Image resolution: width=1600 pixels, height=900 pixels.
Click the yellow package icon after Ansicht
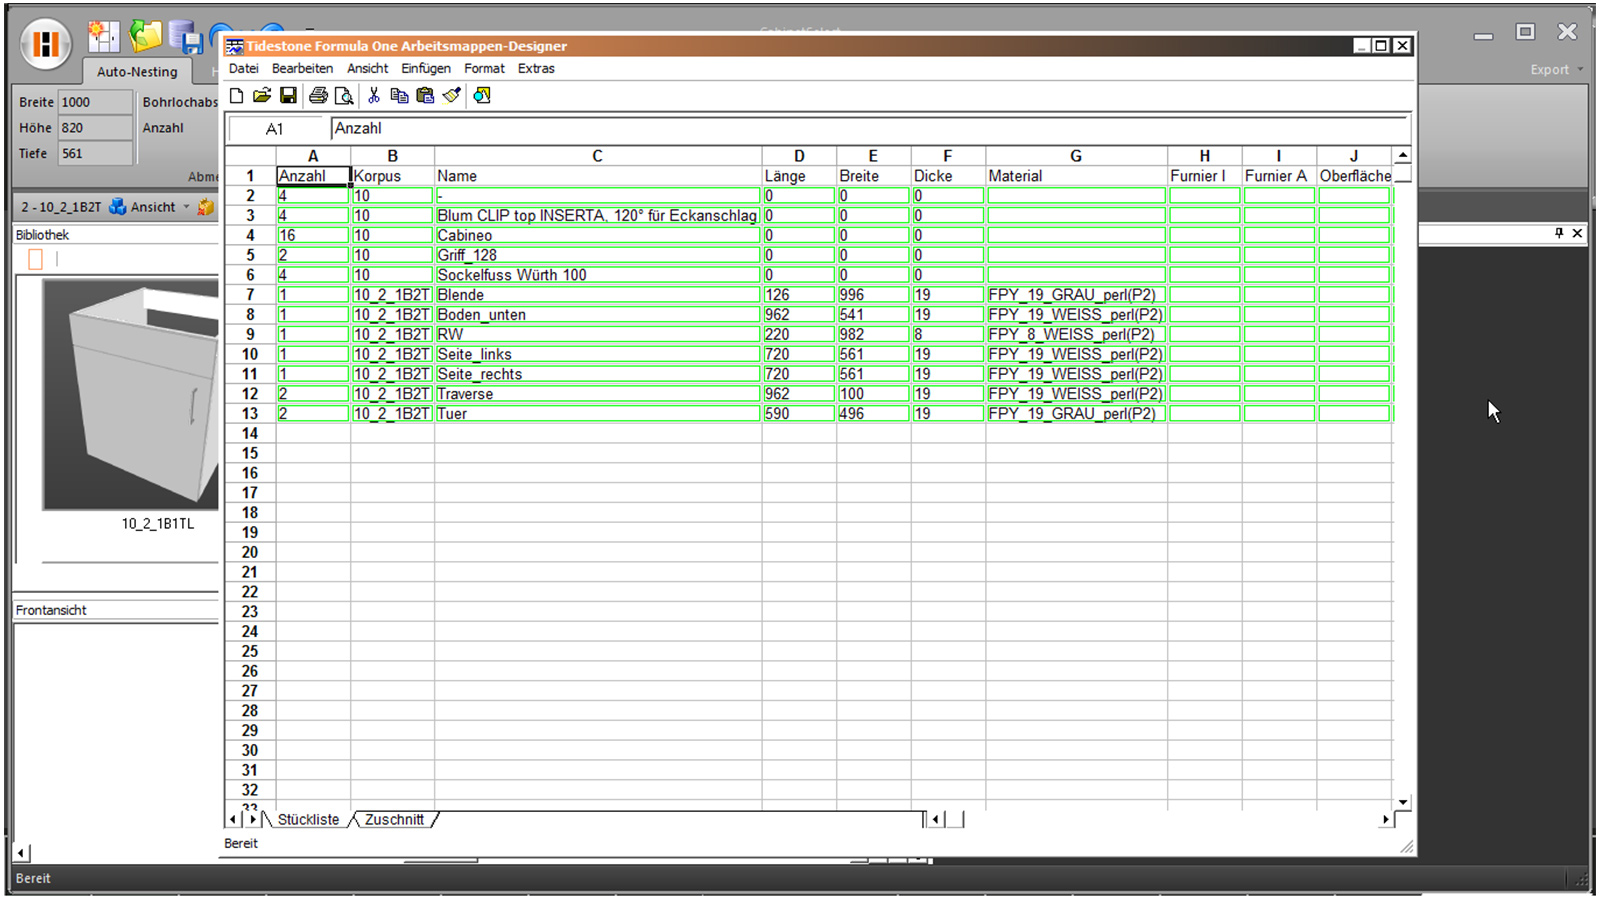click(206, 207)
